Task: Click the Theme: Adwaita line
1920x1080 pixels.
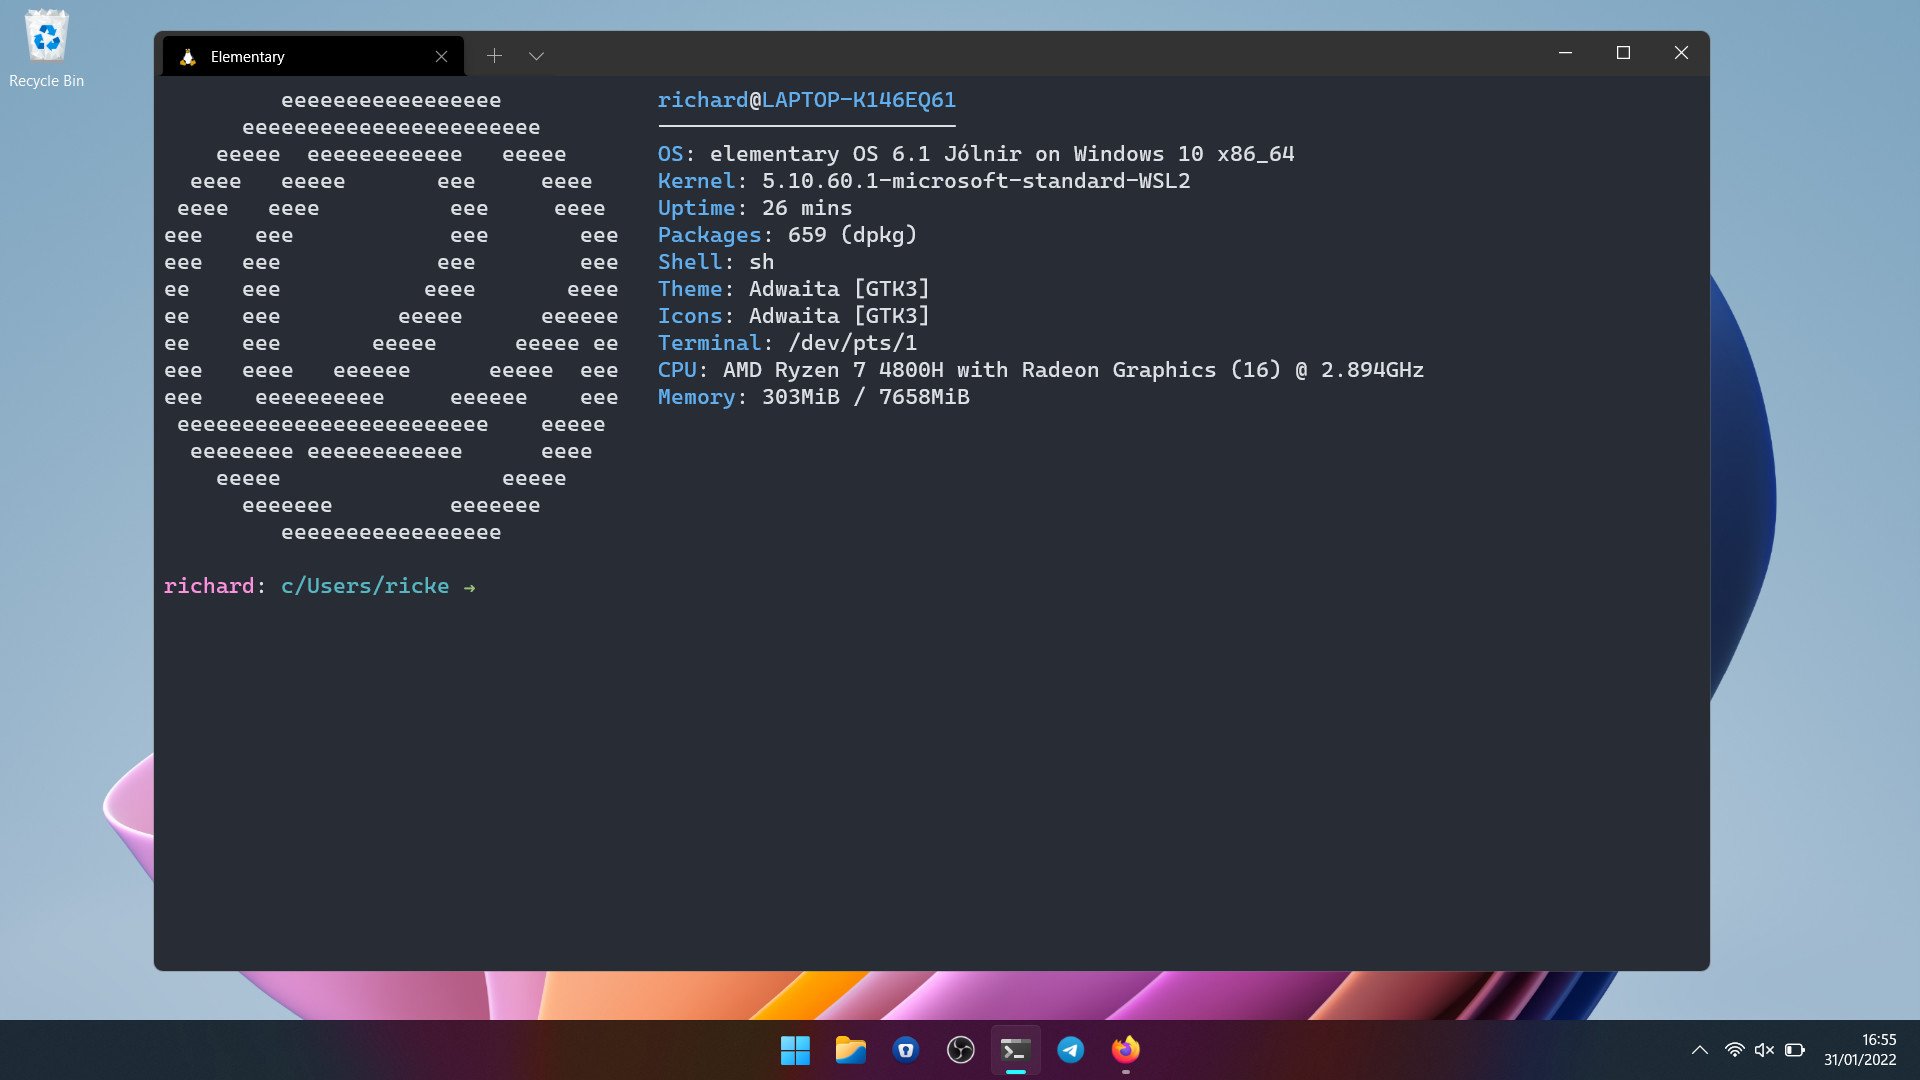Action: (x=793, y=289)
